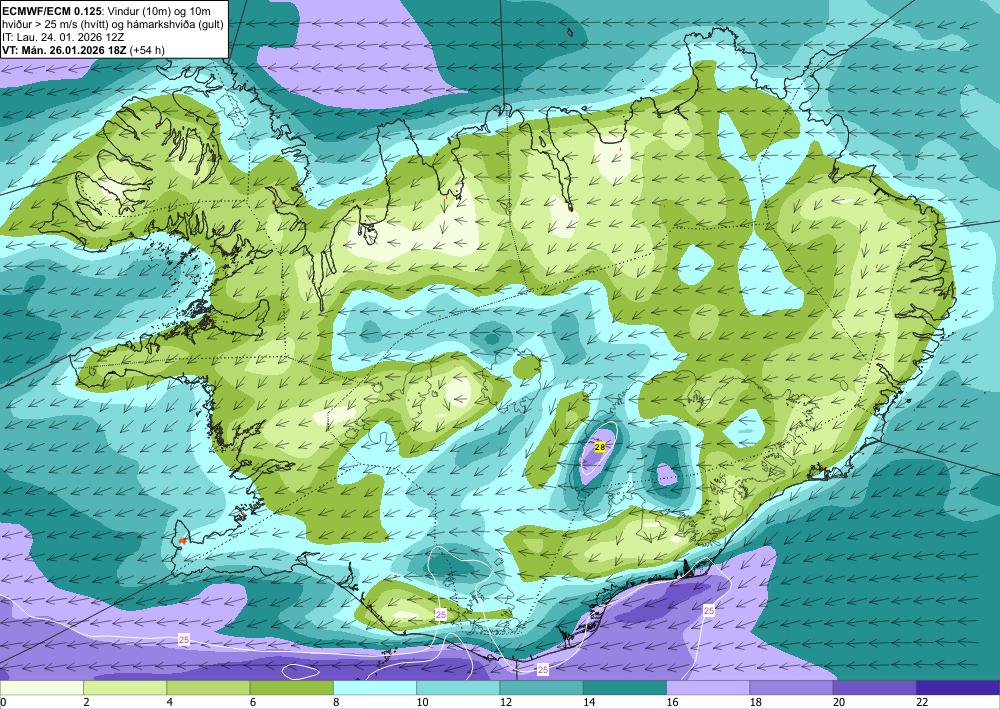Pick the dark indigo above-22 legend swatch

(x=958, y=688)
